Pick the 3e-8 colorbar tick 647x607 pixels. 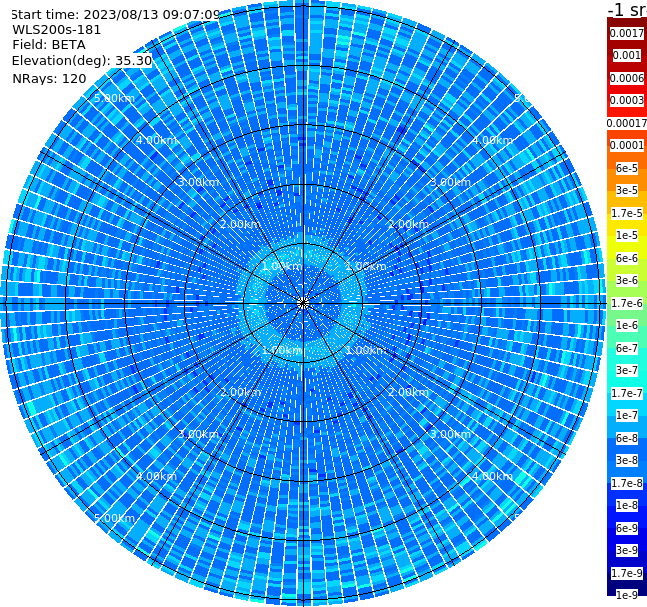627,460
